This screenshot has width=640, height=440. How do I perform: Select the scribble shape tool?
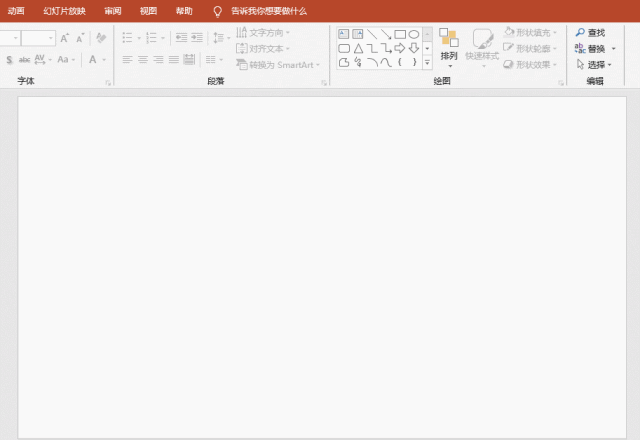coord(358,62)
